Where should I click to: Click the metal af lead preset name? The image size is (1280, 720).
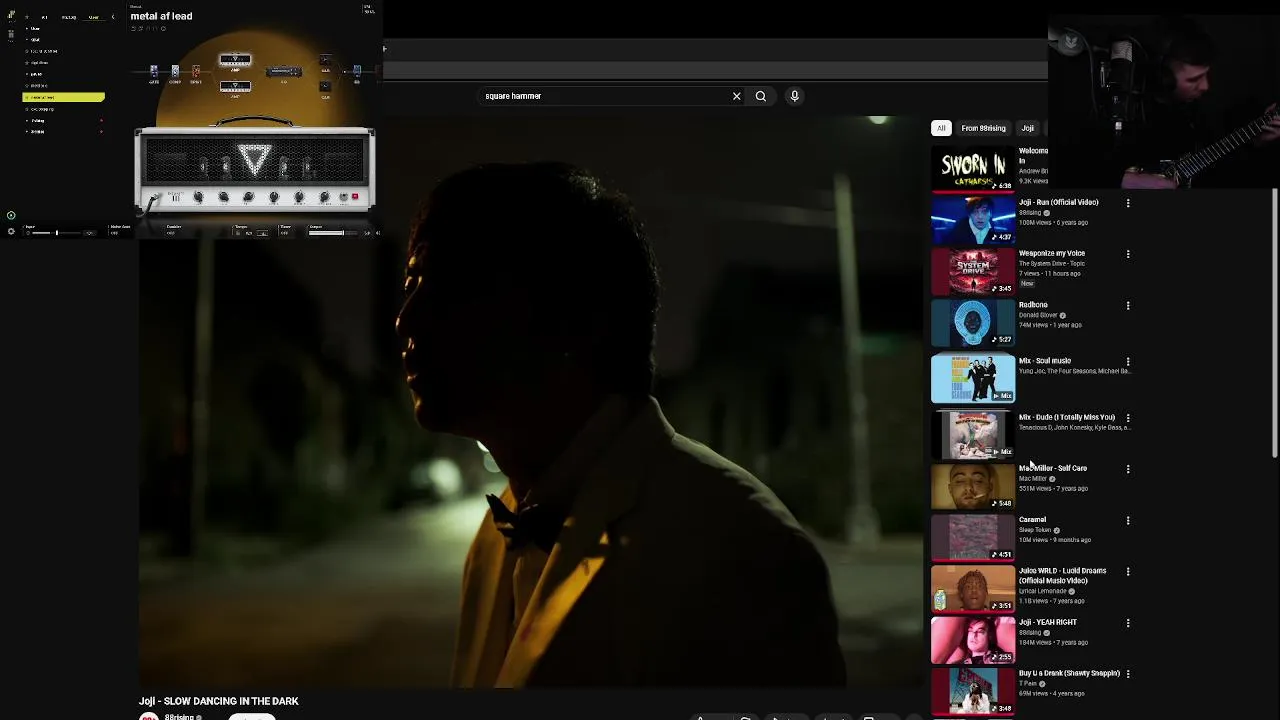tap(161, 16)
